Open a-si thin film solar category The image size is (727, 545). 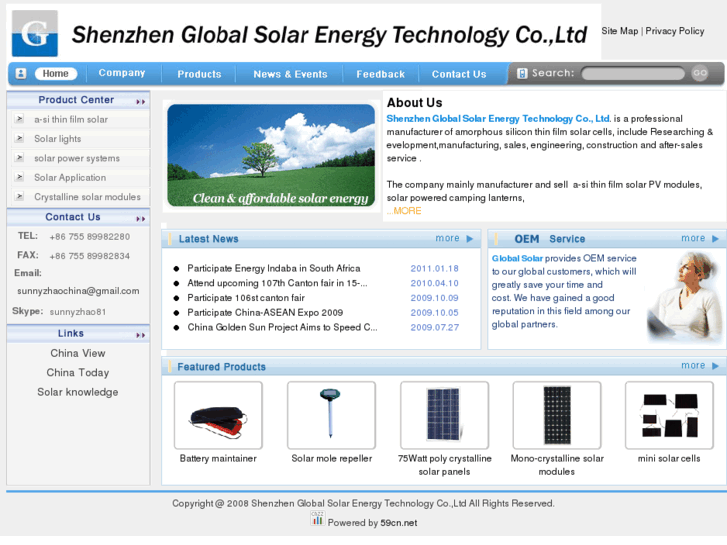[x=71, y=119]
